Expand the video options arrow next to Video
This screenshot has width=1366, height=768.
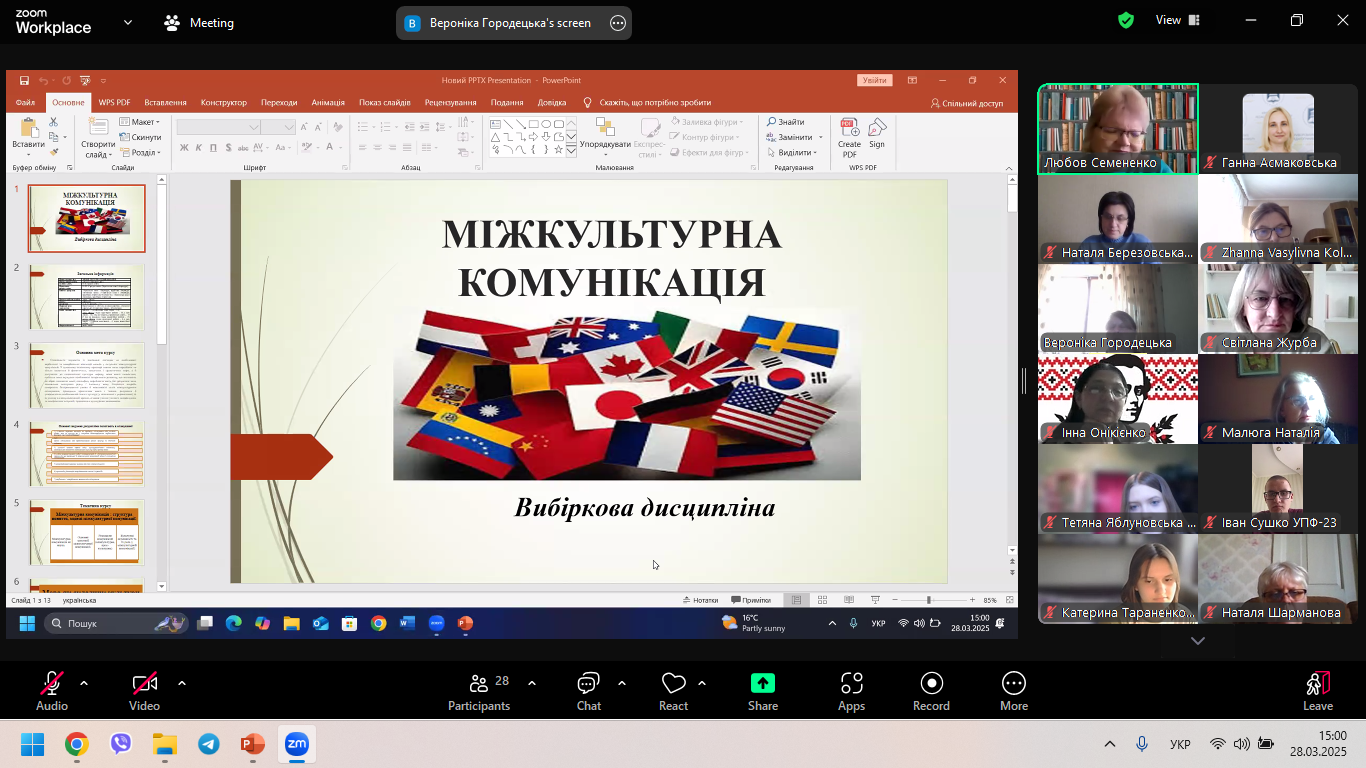(182, 683)
